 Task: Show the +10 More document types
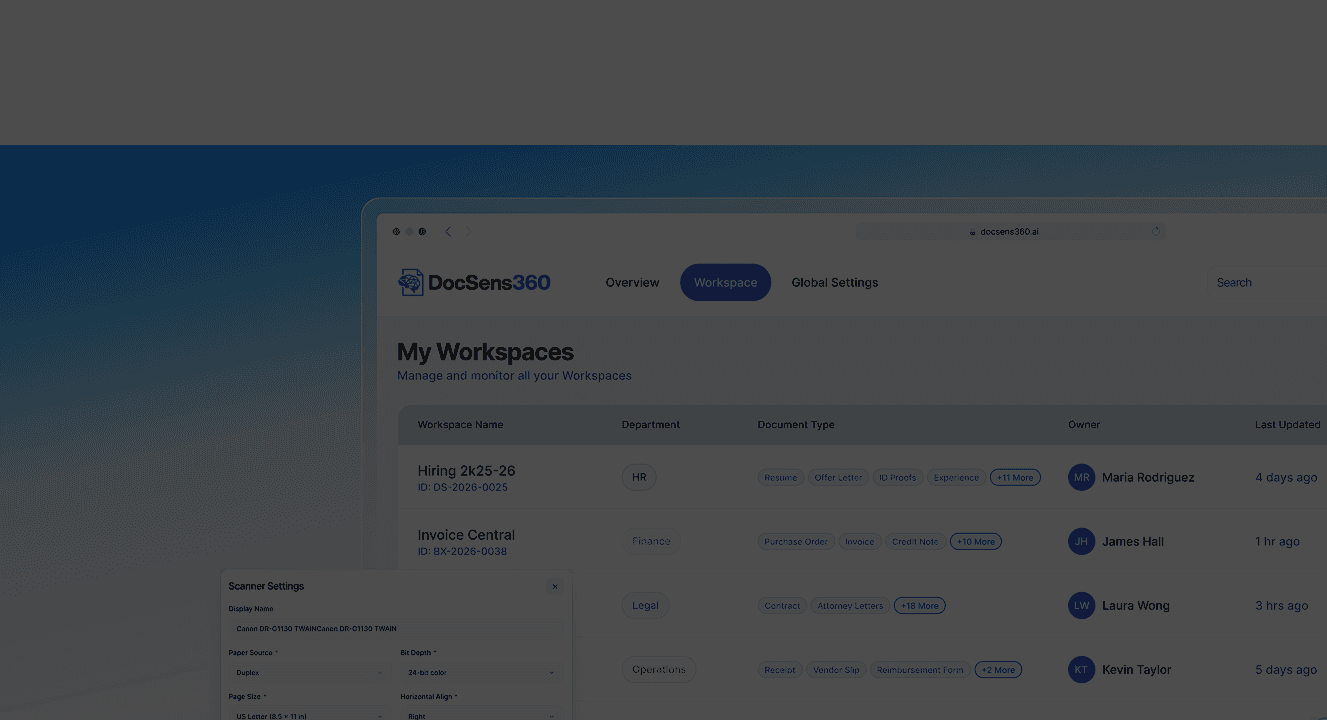pos(975,542)
